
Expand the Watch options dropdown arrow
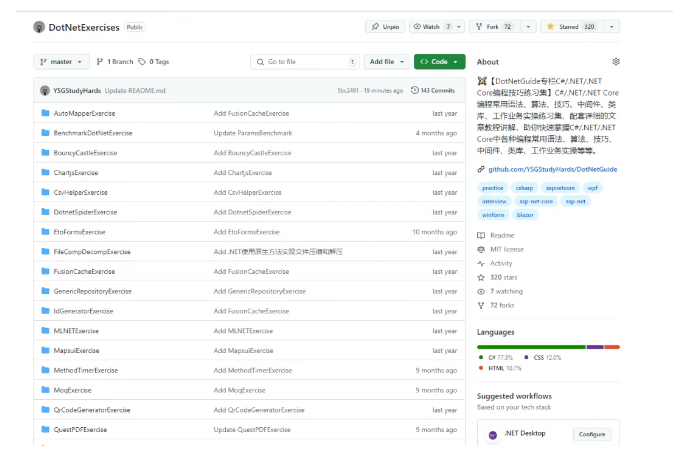(x=459, y=27)
